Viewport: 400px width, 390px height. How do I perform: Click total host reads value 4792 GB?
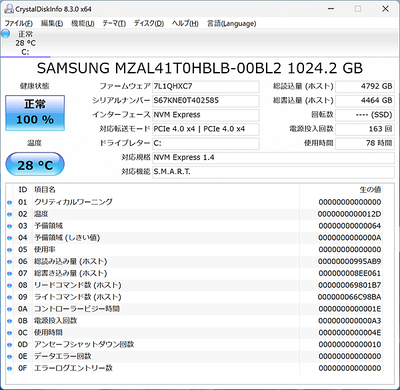click(365, 86)
